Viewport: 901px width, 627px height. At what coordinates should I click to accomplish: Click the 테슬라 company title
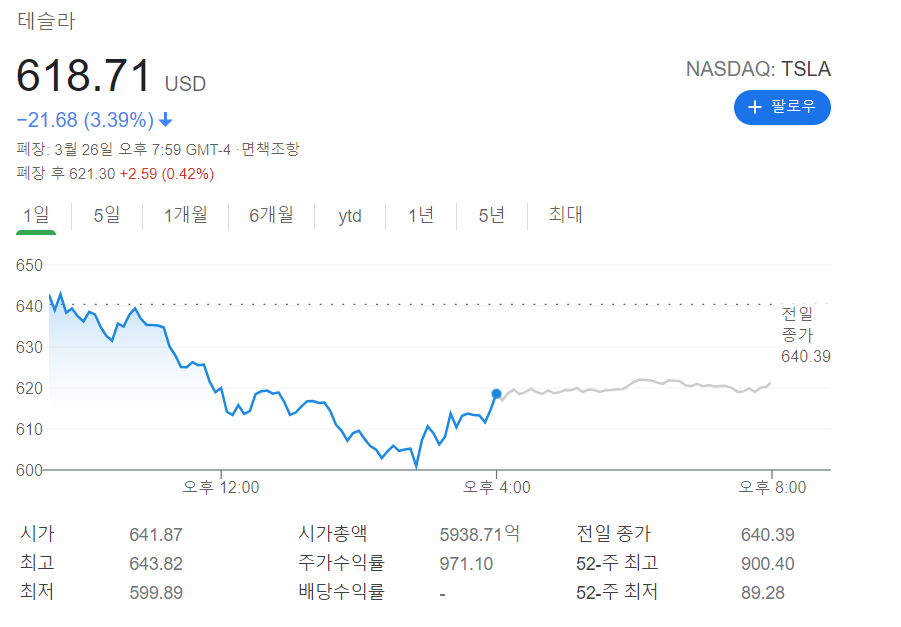click(x=46, y=21)
